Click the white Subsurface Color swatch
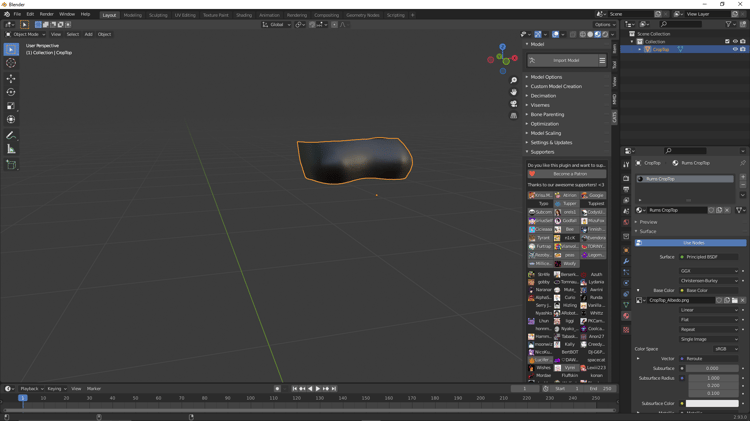Image resolution: width=750 pixels, height=421 pixels. click(712, 403)
